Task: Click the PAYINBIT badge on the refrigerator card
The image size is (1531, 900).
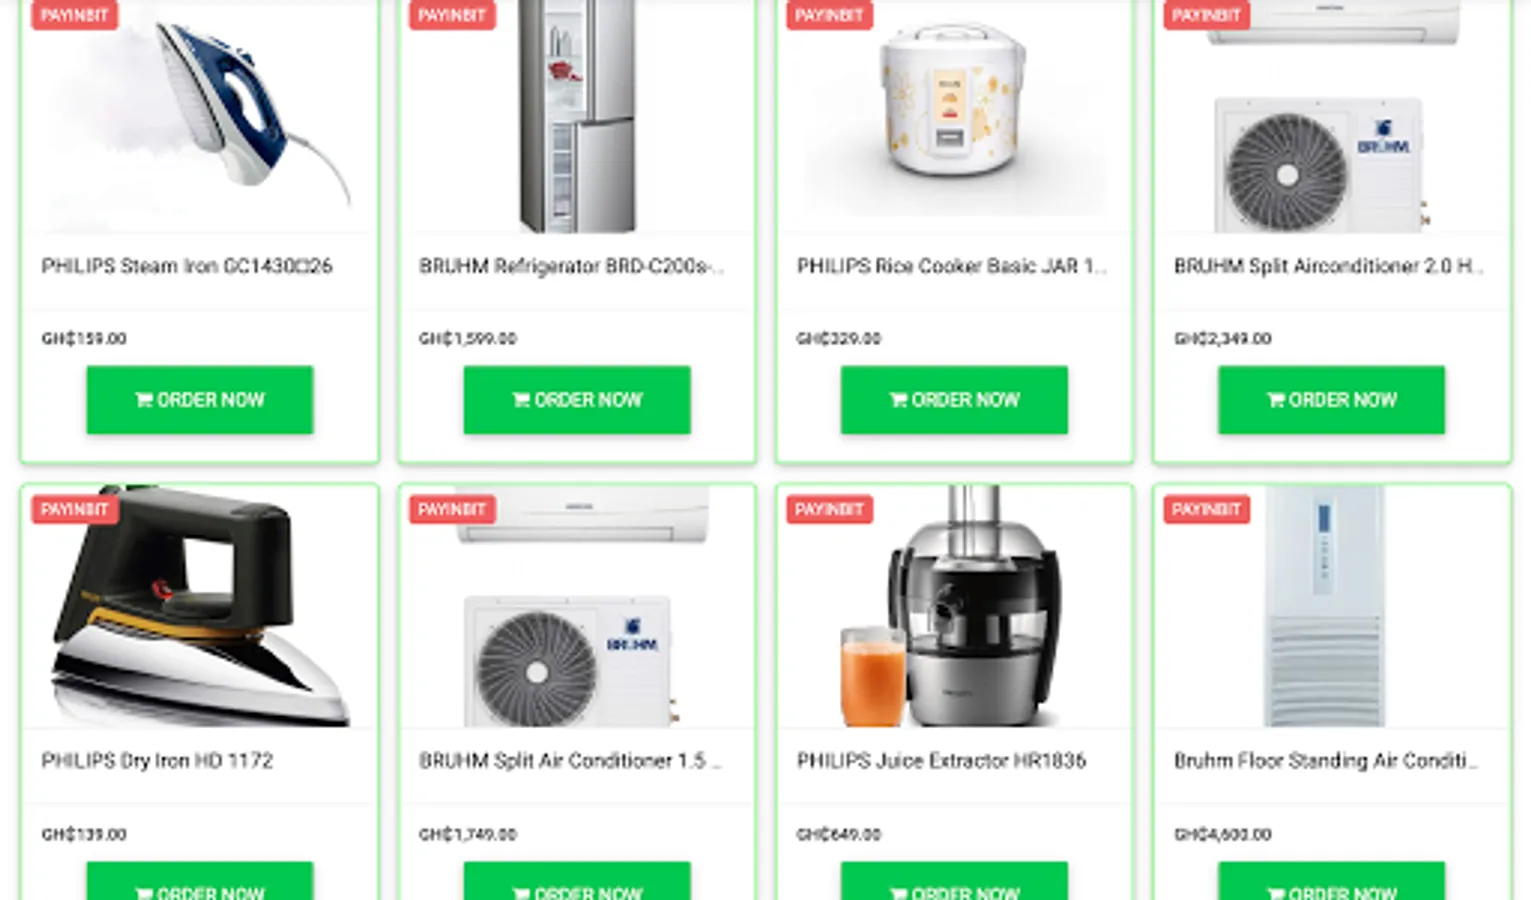Action: [x=452, y=15]
